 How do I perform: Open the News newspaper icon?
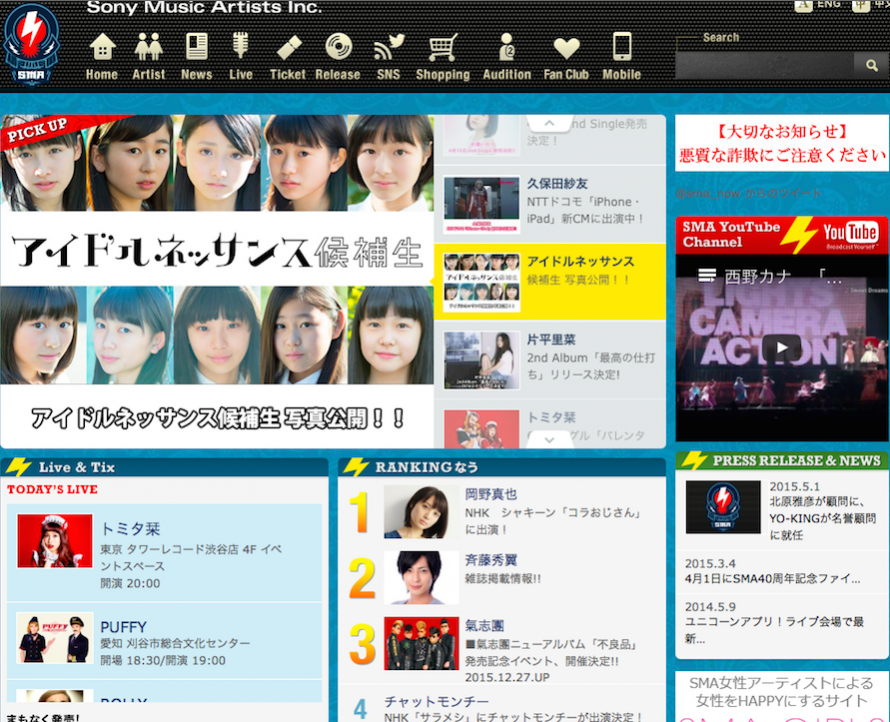click(196, 47)
